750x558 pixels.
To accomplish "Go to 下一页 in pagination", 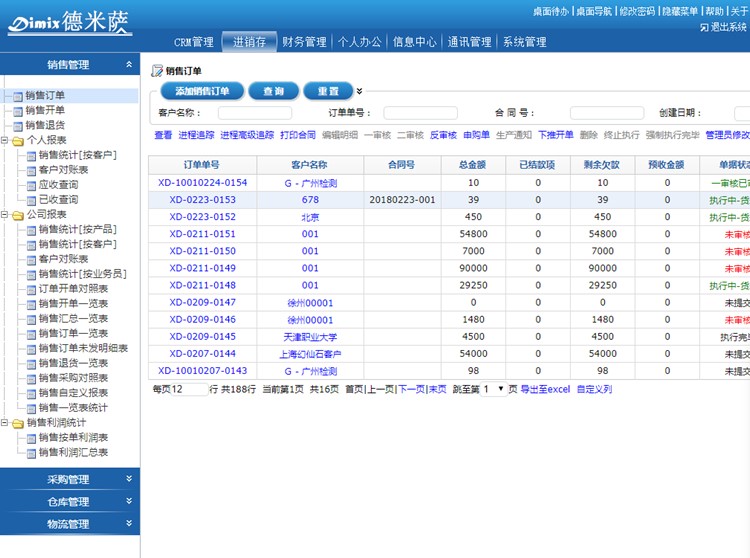I will coord(412,389).
